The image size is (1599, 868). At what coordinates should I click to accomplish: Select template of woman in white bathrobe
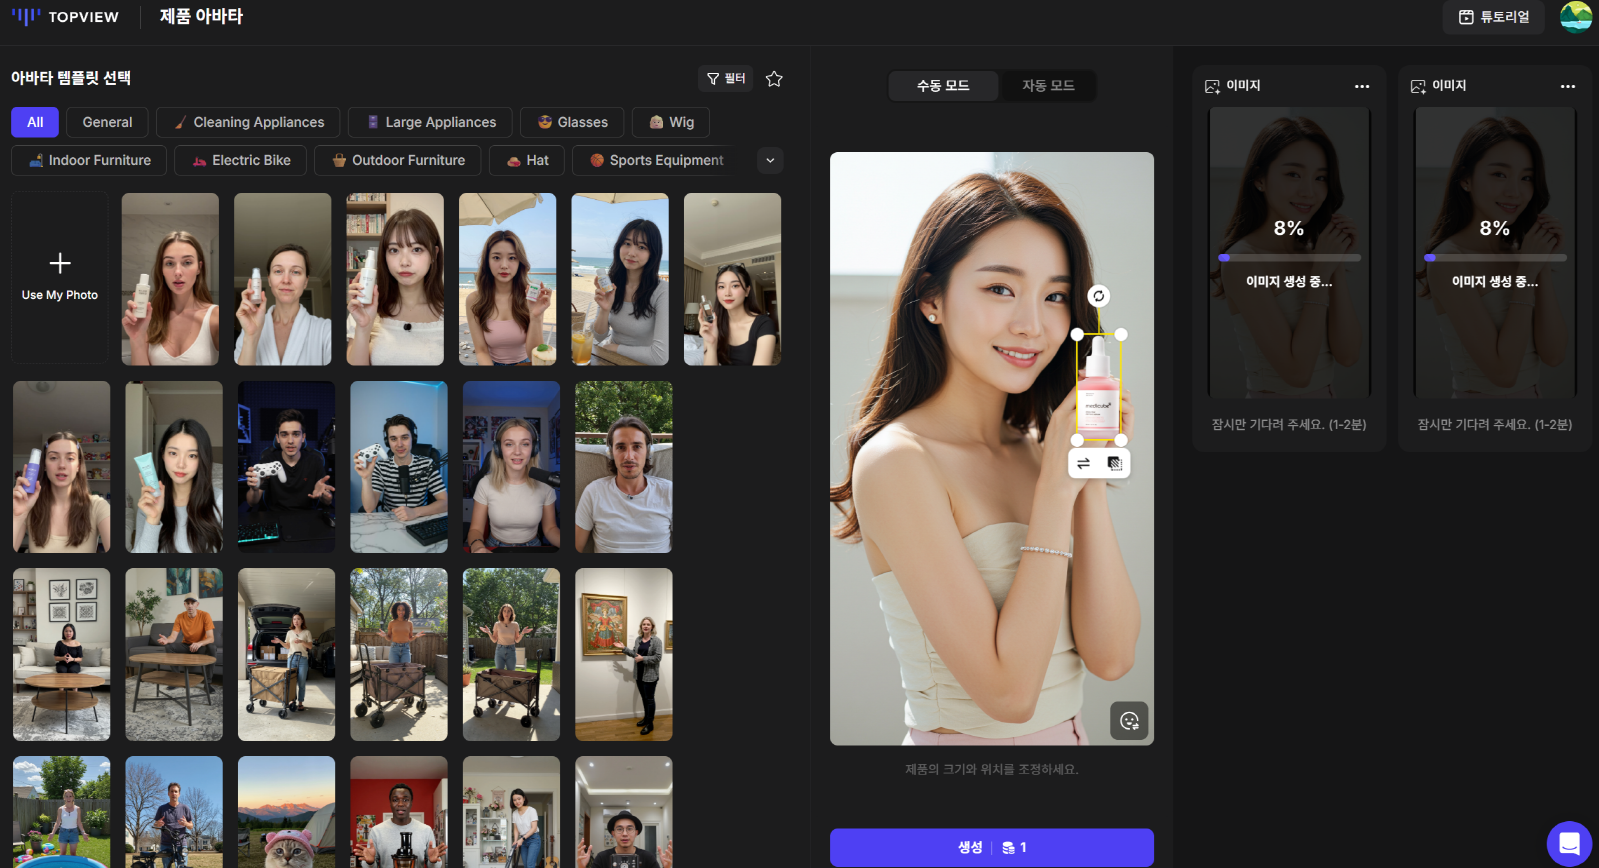coord(283,279)
